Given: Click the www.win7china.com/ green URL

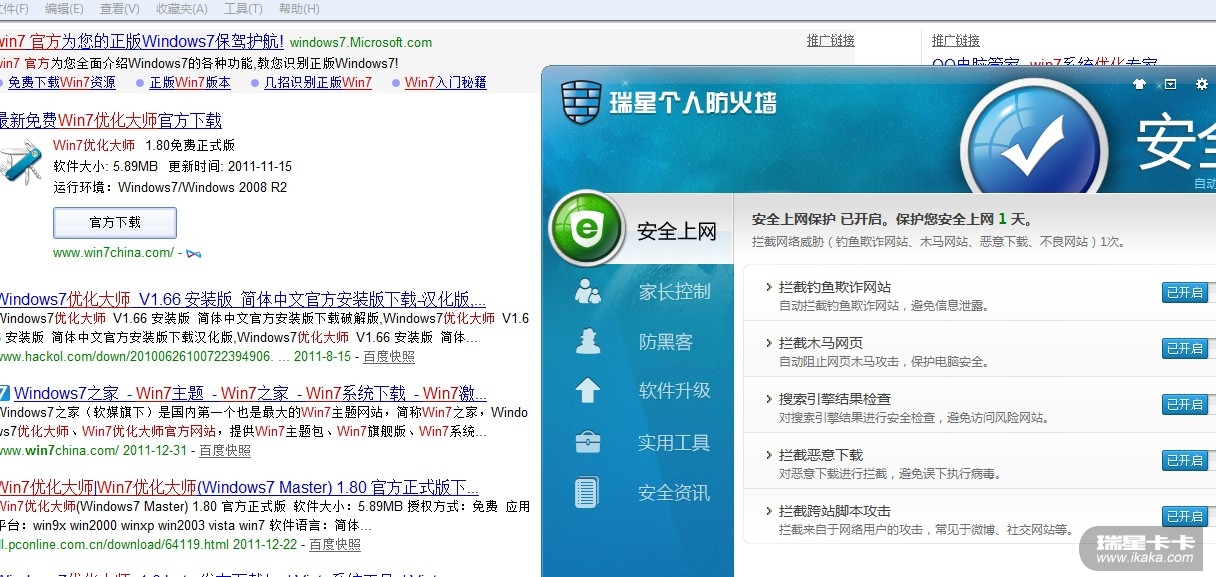Looking at the screenshot, I should coord(113,253).
